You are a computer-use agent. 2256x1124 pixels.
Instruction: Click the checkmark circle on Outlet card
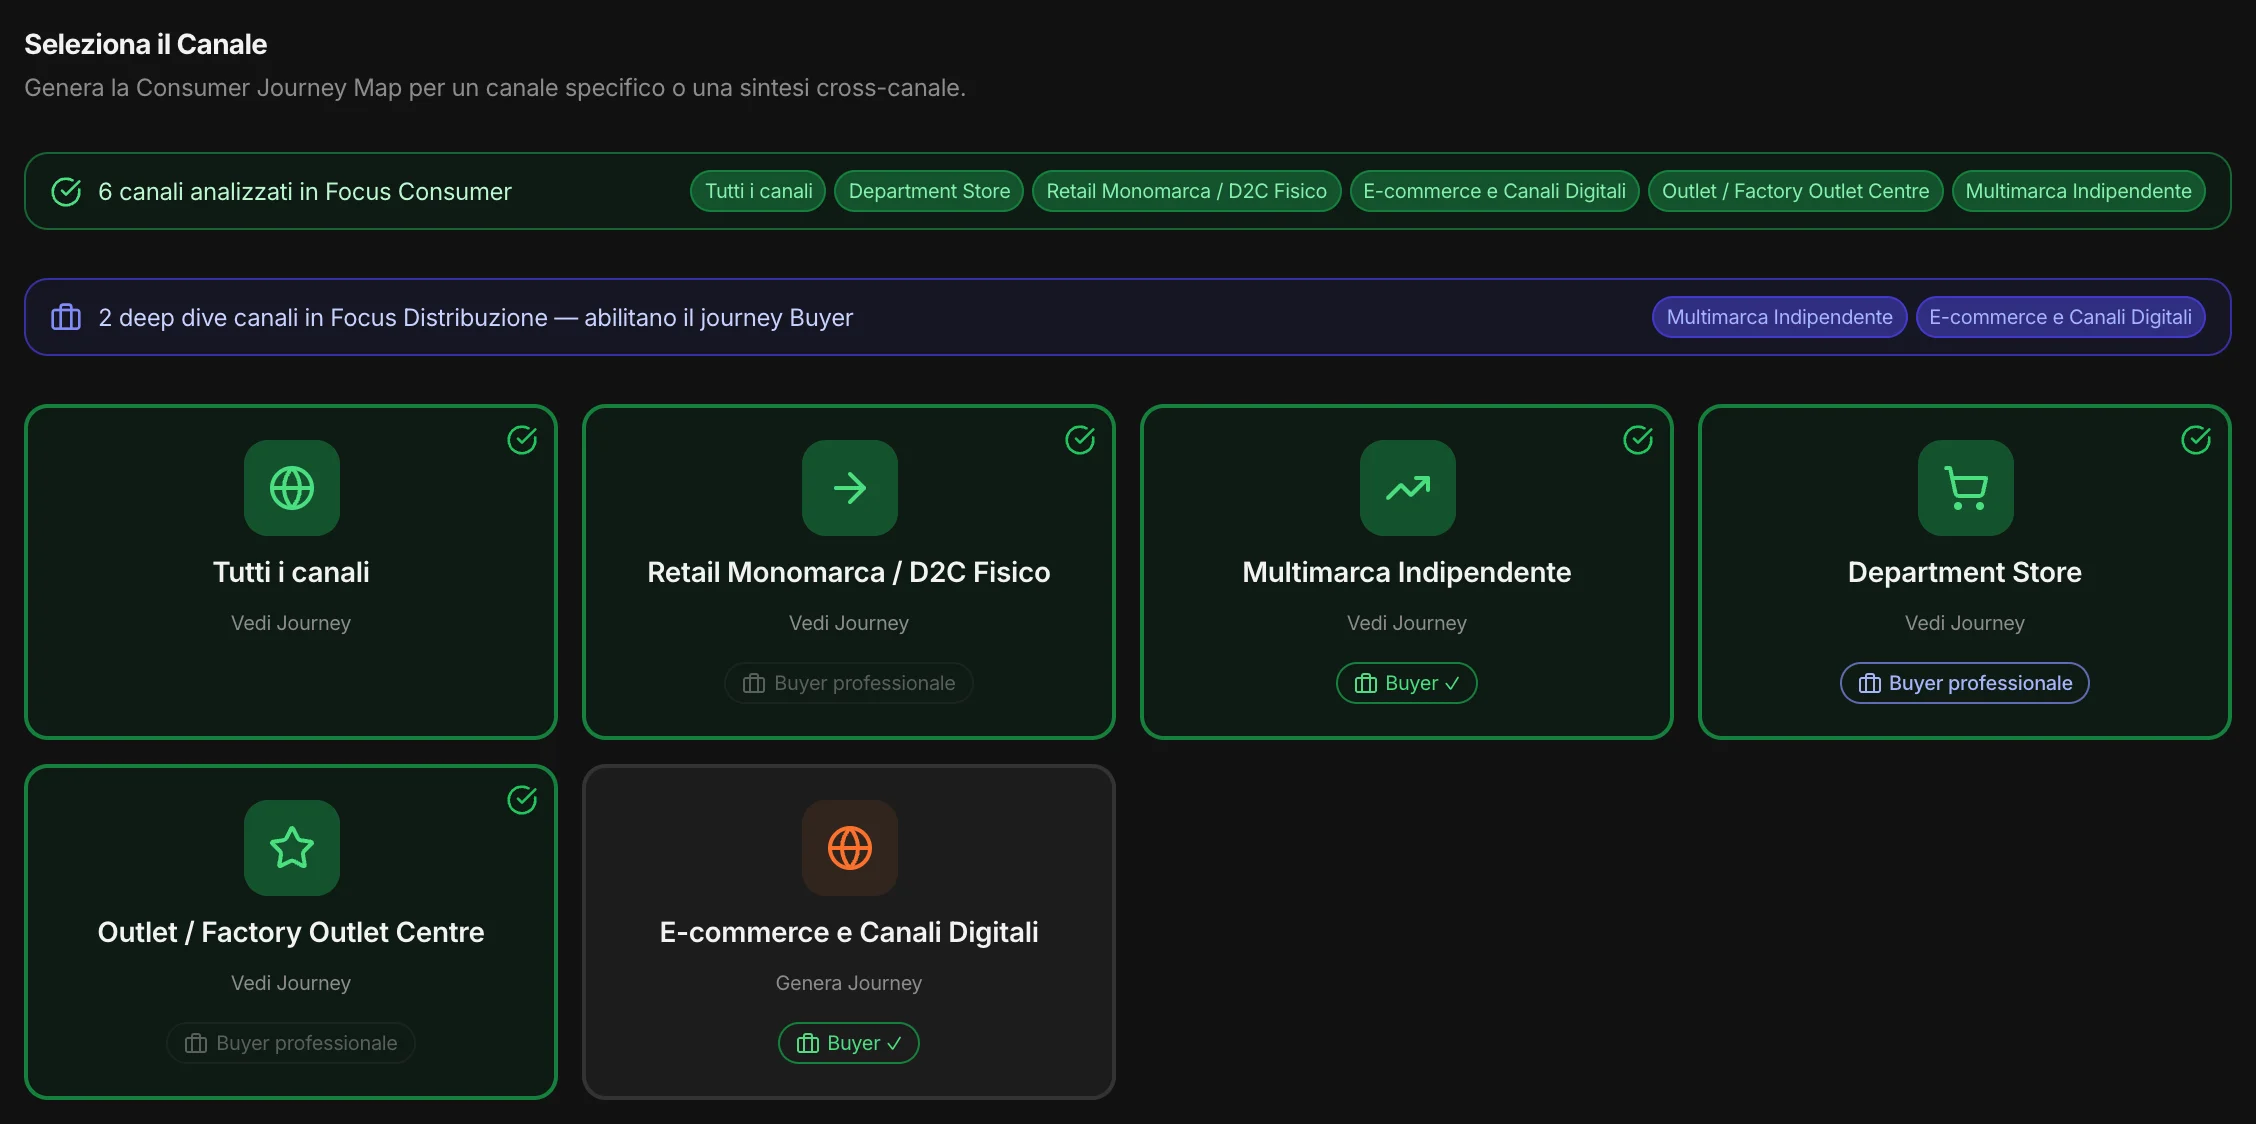[522, 800]
